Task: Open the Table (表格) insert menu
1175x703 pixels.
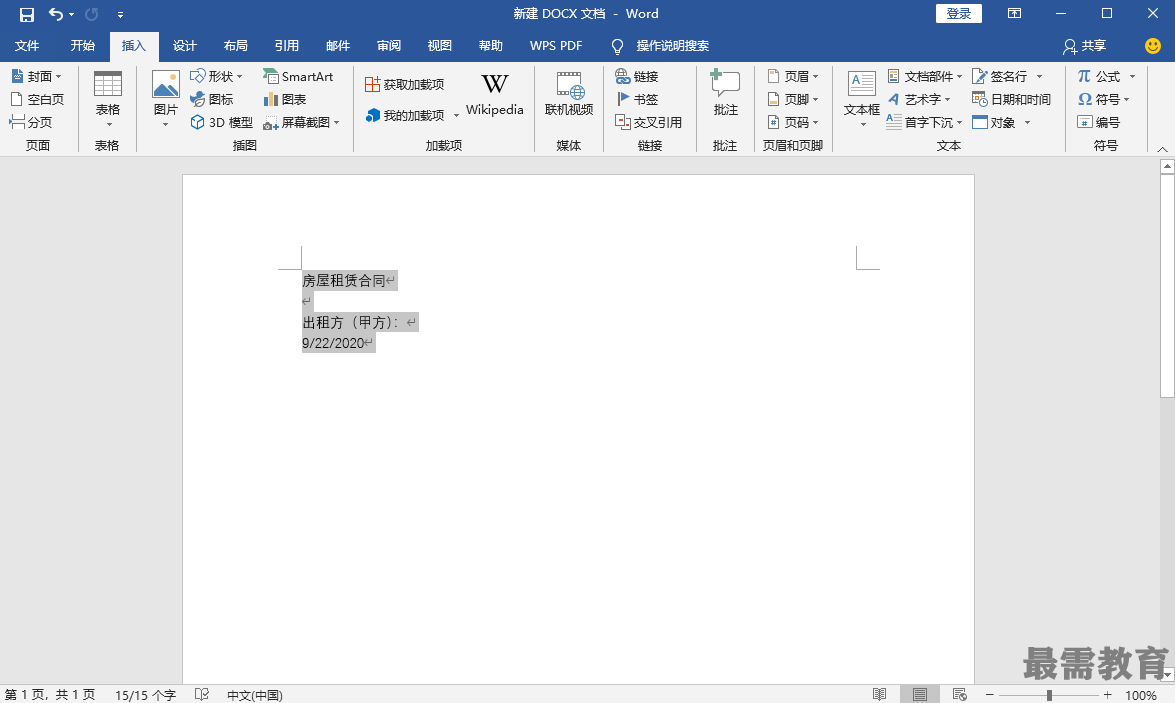Action: pos(107,98)
